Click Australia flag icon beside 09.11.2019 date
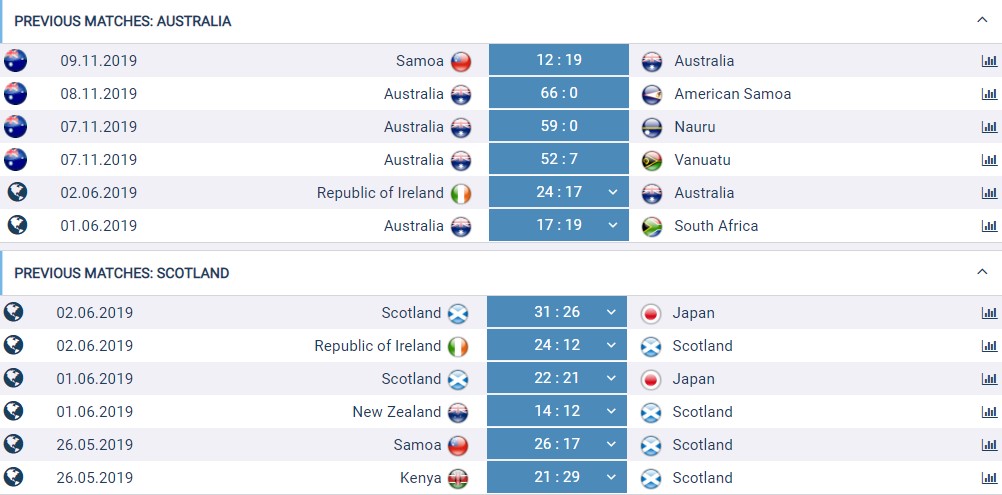The image size is (1002, 495). pos(15,61)
